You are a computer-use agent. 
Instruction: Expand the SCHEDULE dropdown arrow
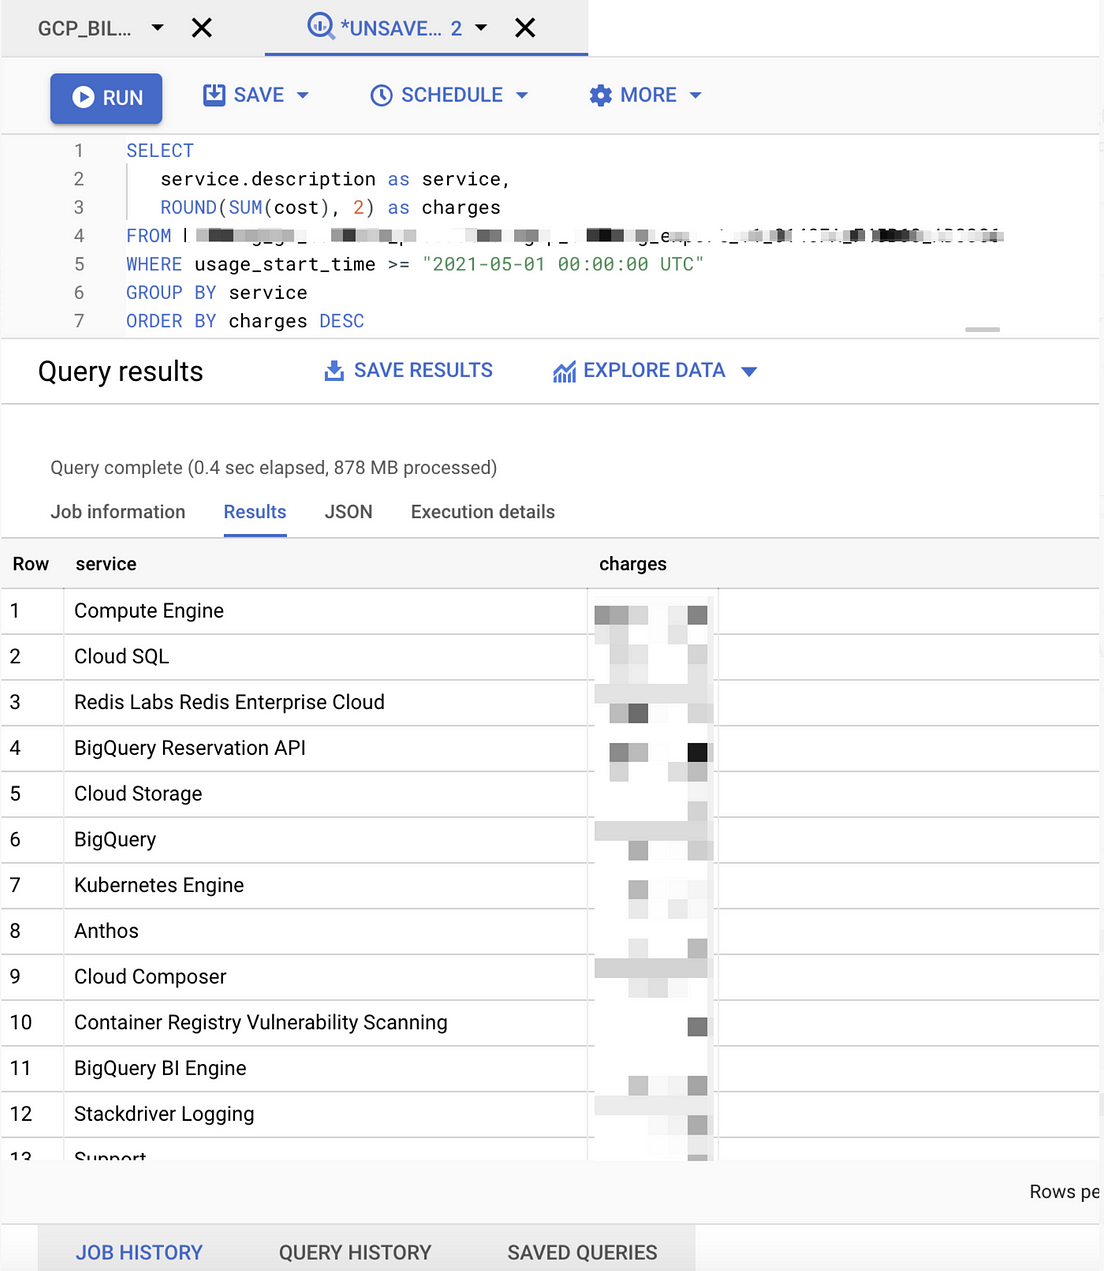coord(522,96)
